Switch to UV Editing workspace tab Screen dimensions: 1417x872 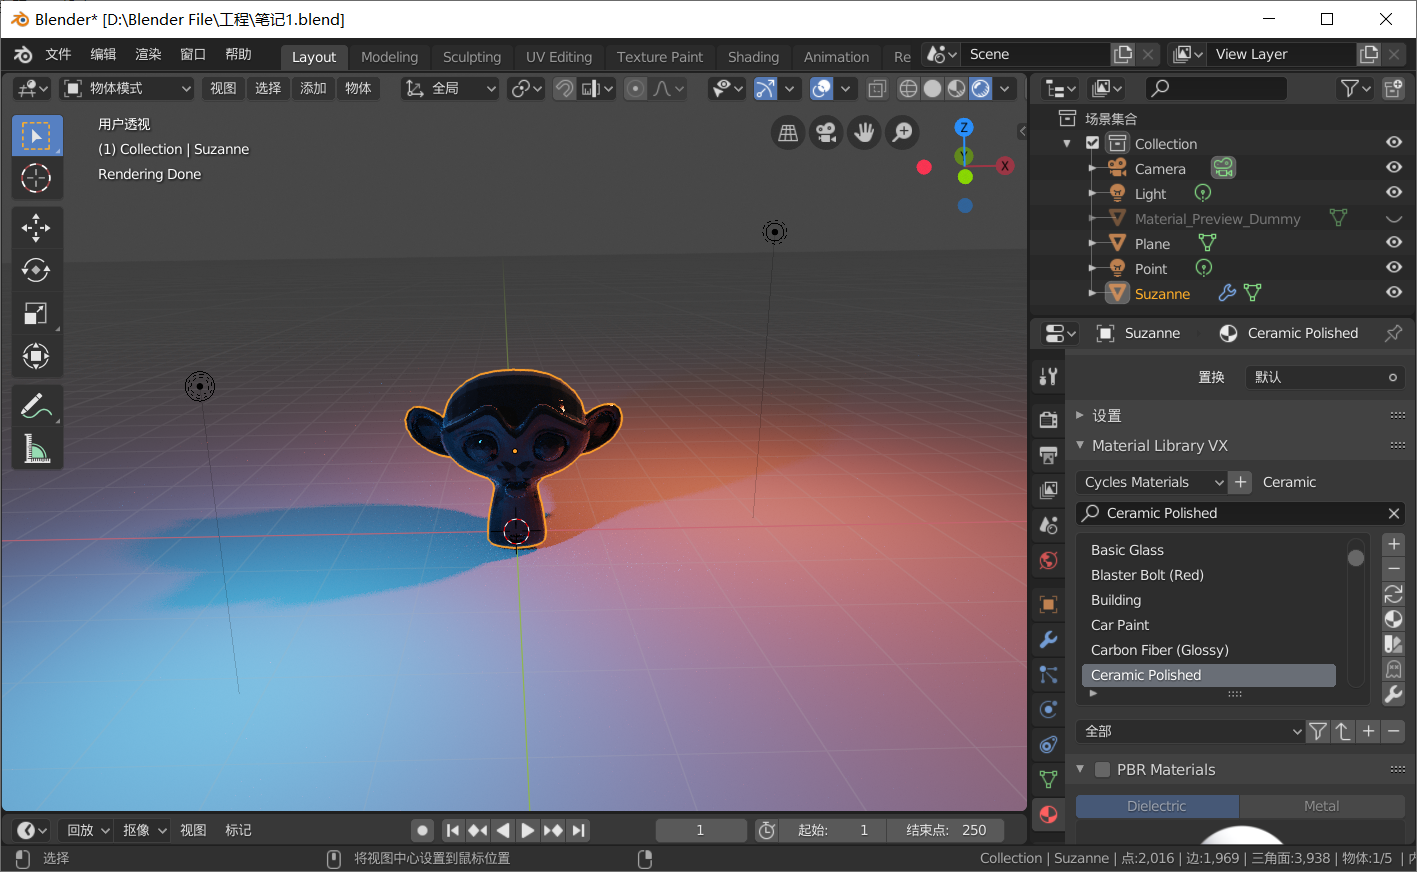559,57
